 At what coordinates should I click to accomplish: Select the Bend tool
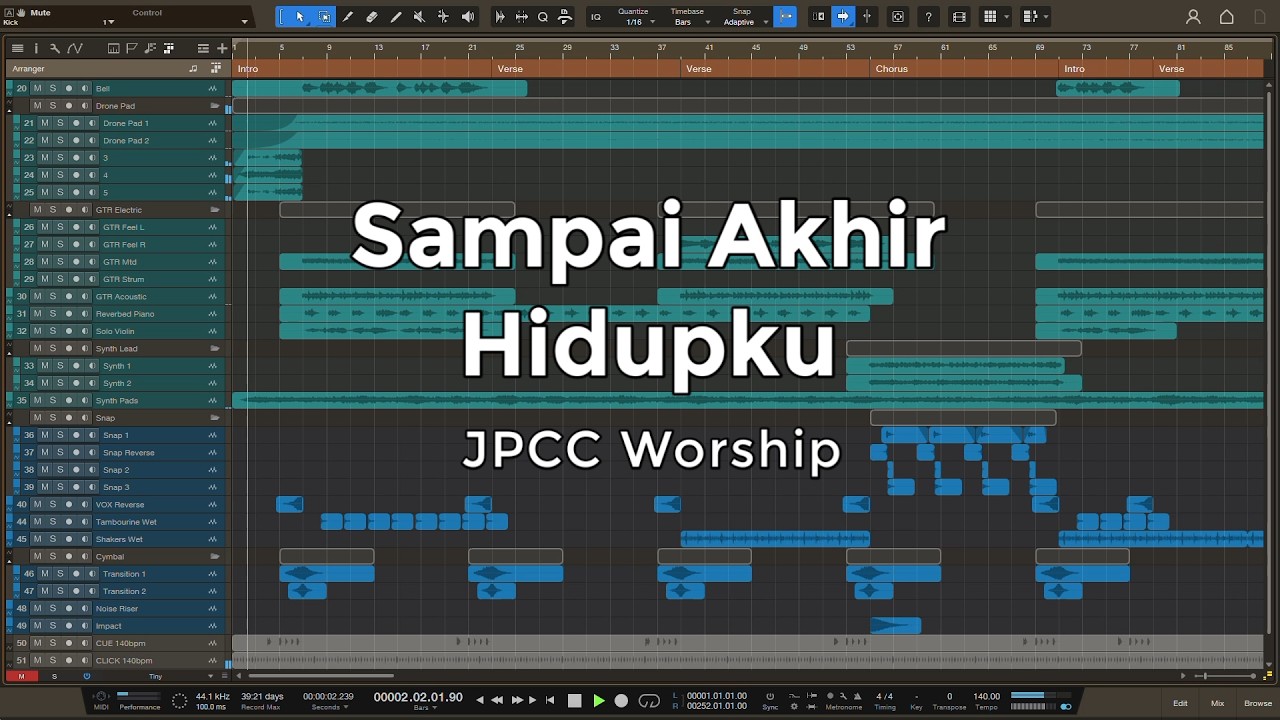pos(444,17)
